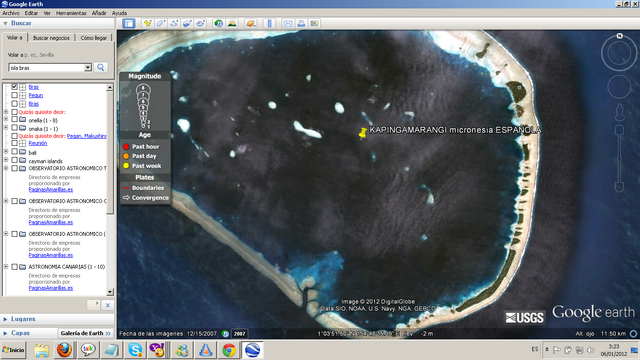This screenshot has height=360, width=640.
Task: Open the Reunión result link
Action: click(38, 143)
